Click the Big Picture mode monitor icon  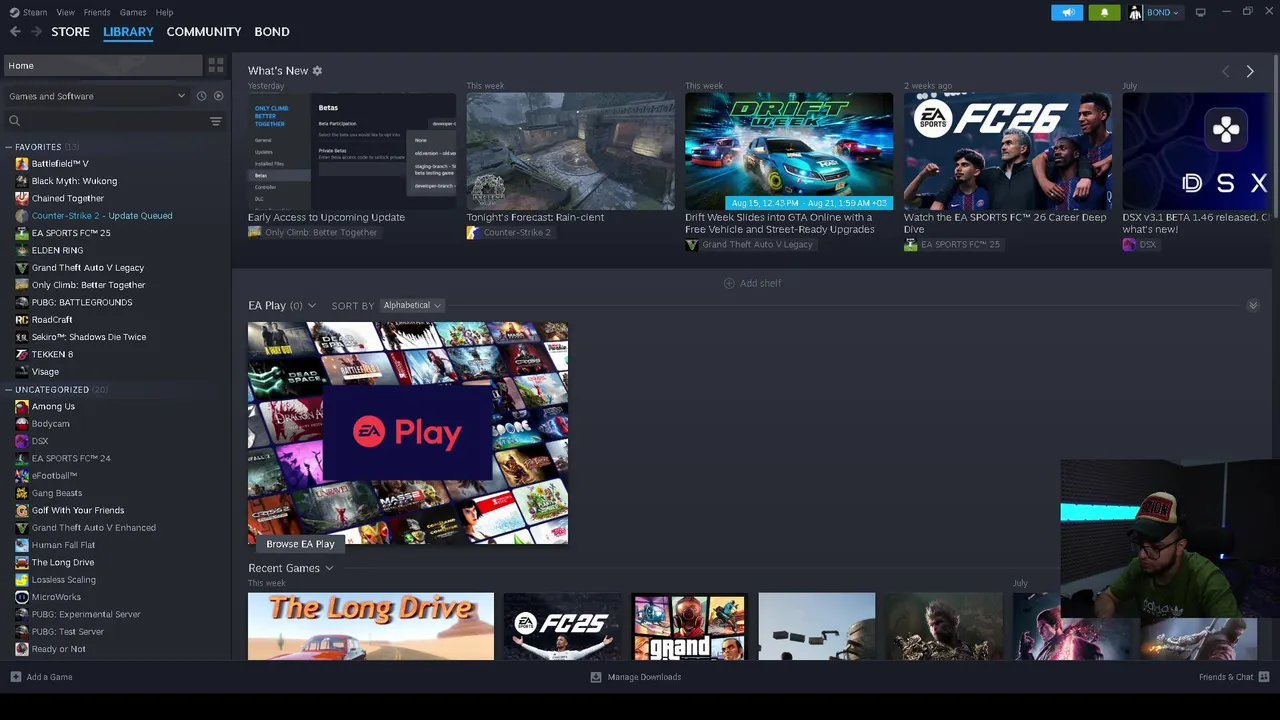pyautogui.click(x=1200, y=12)
